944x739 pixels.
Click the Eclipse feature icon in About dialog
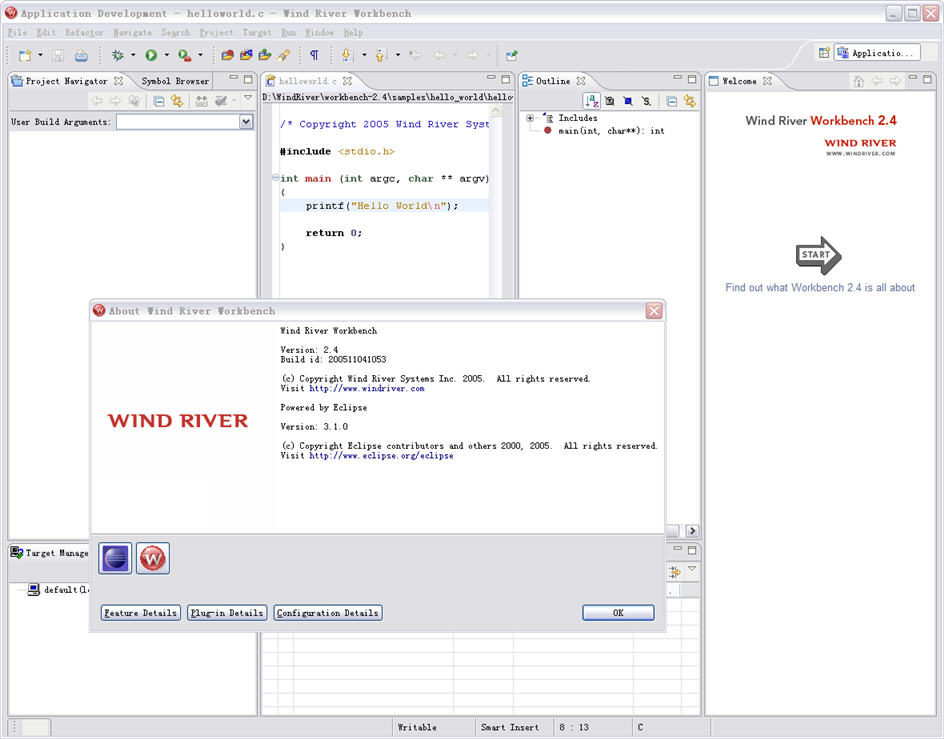[115, 558]
